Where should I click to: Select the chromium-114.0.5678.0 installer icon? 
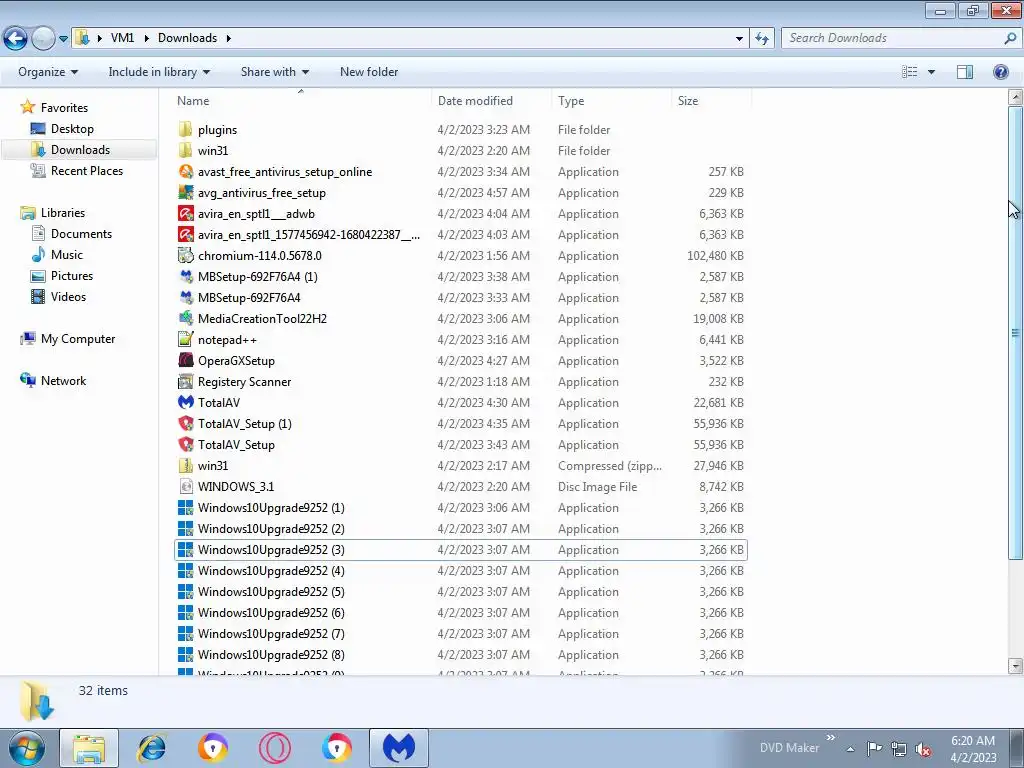point(185,255)
